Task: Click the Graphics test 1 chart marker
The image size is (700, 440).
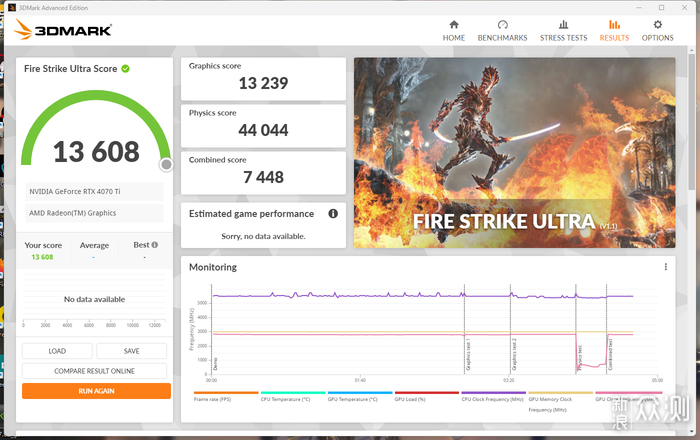Action: [468, 355]
